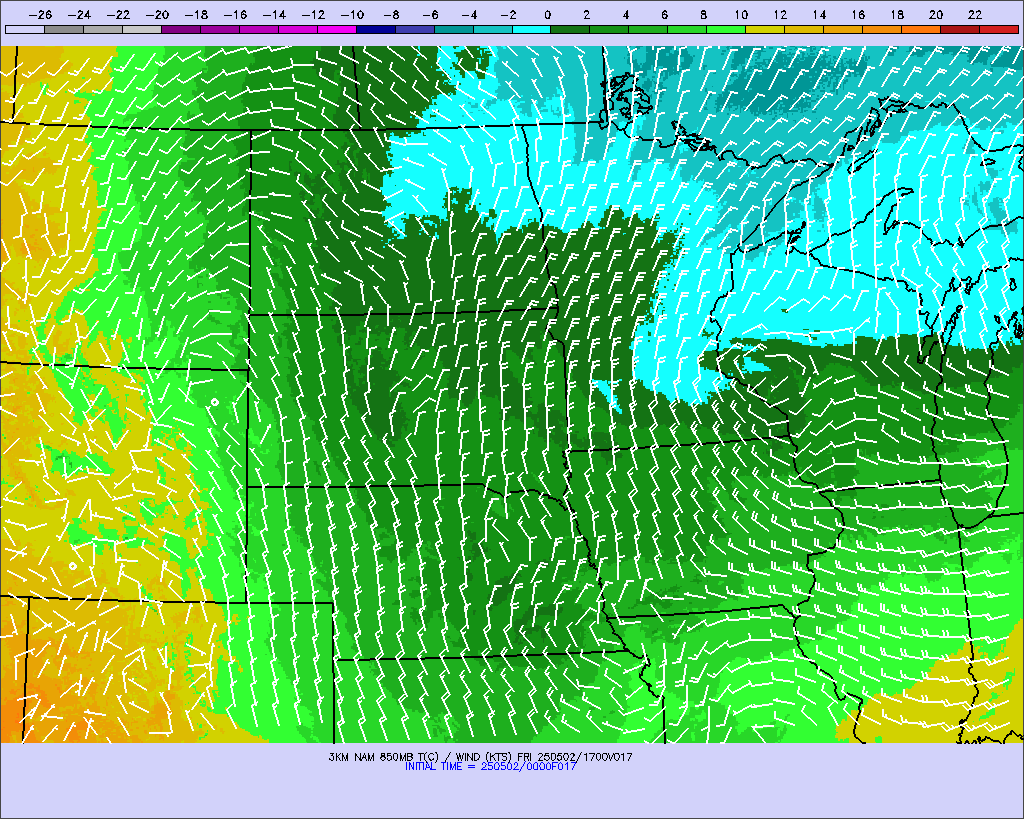
Task: Choose the yellow swatch between 10 and 12
Action: click(765, 29)
